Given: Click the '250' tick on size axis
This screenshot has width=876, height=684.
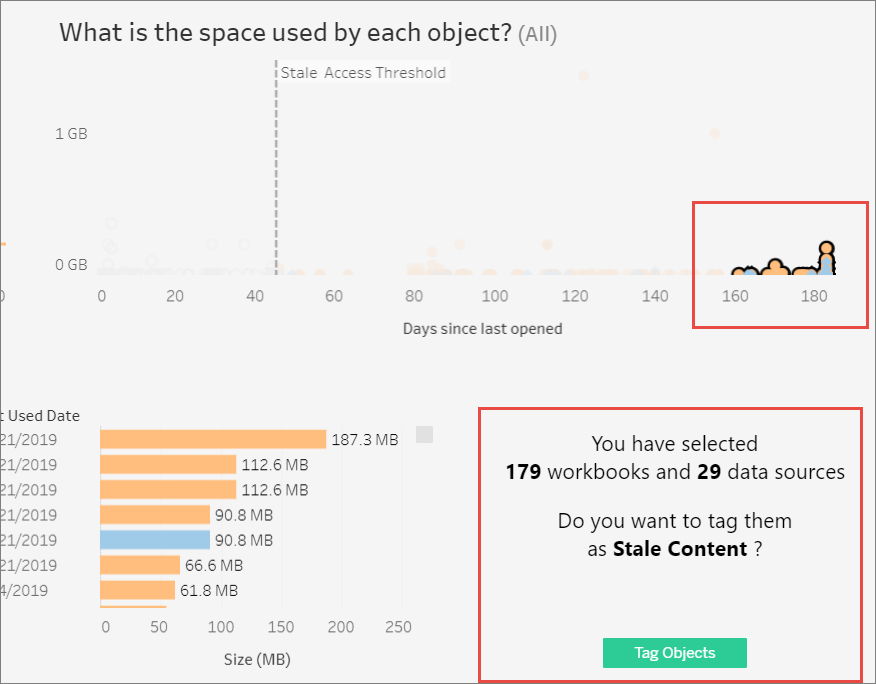Looking at the screenshot, I should tap(398, 627).
